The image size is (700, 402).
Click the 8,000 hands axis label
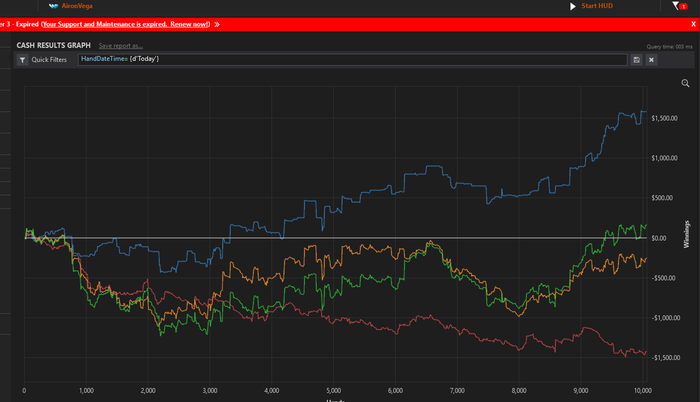[x=519, y=390]
